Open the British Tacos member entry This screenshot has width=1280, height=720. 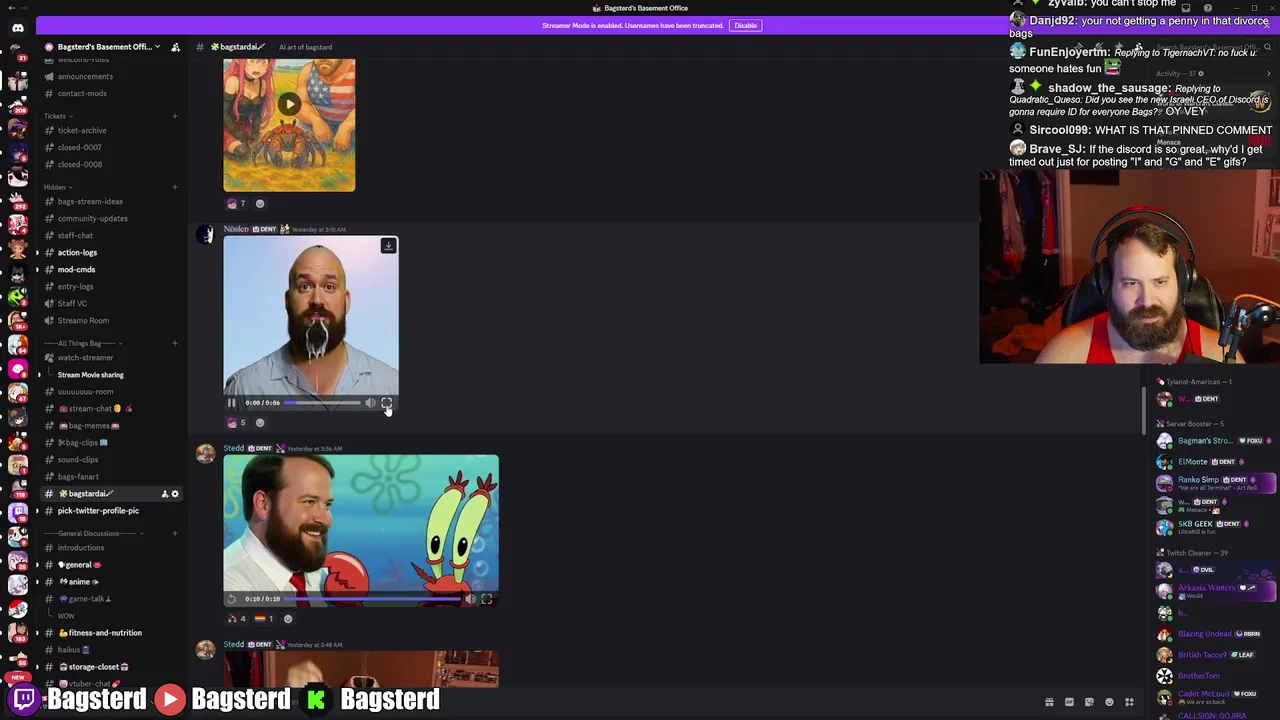(x=1214, y=655)
